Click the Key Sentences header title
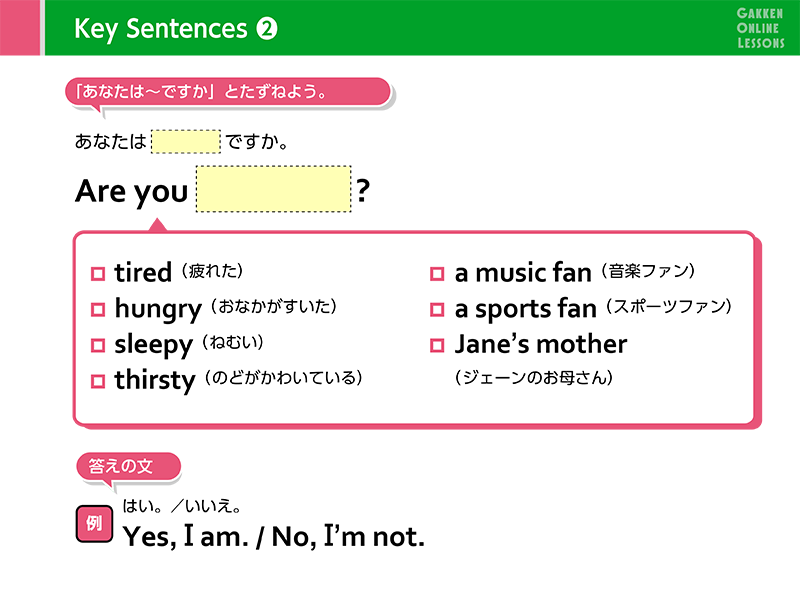 [x=161, y=29]
